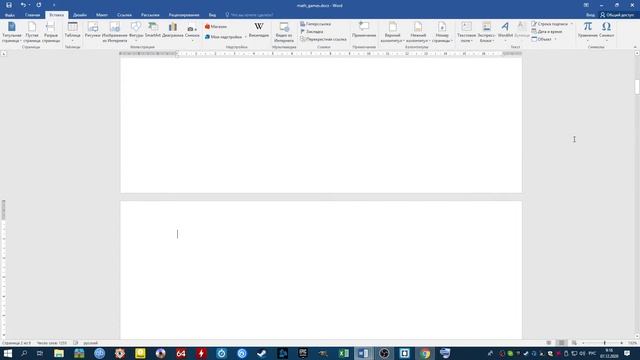Insert a SmartArt graphic
This screenshot has width=640, height=360.
153,31
